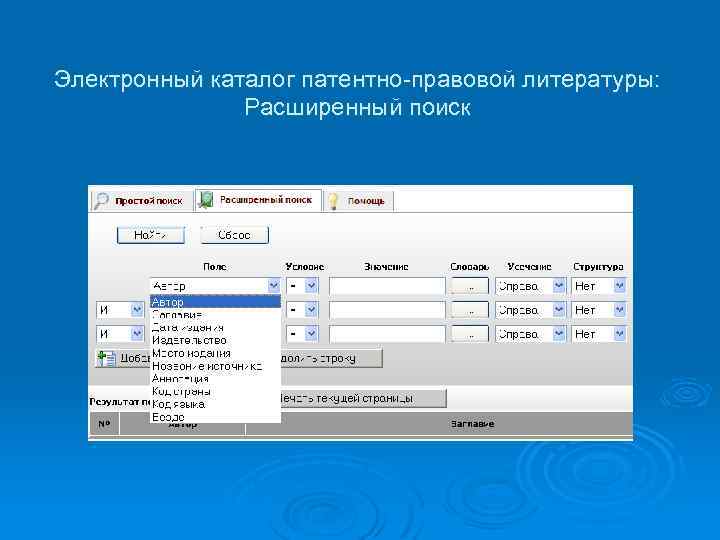Click the lightbulb icon on Помощь tab
The width and height of the screenshot is (720, 540).
(334, 201)
